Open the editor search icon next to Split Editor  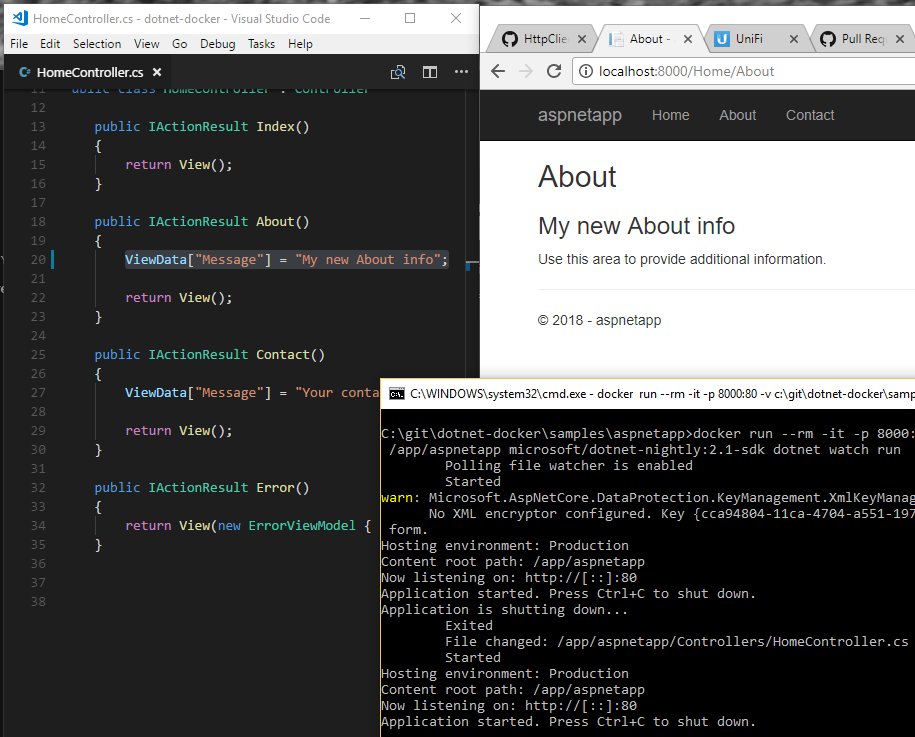click(x=398, y=72)
